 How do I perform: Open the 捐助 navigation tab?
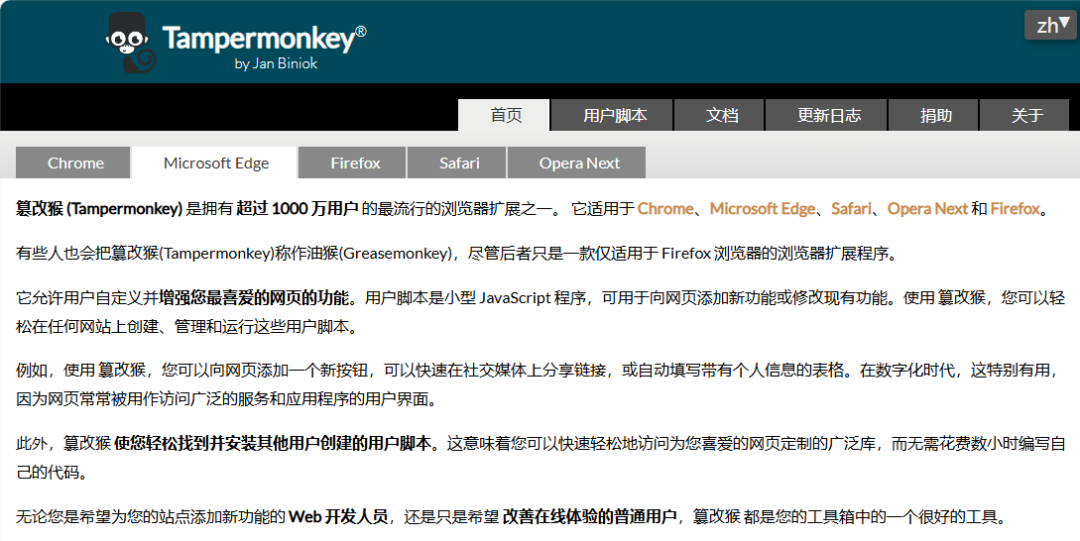coord(934,115)
